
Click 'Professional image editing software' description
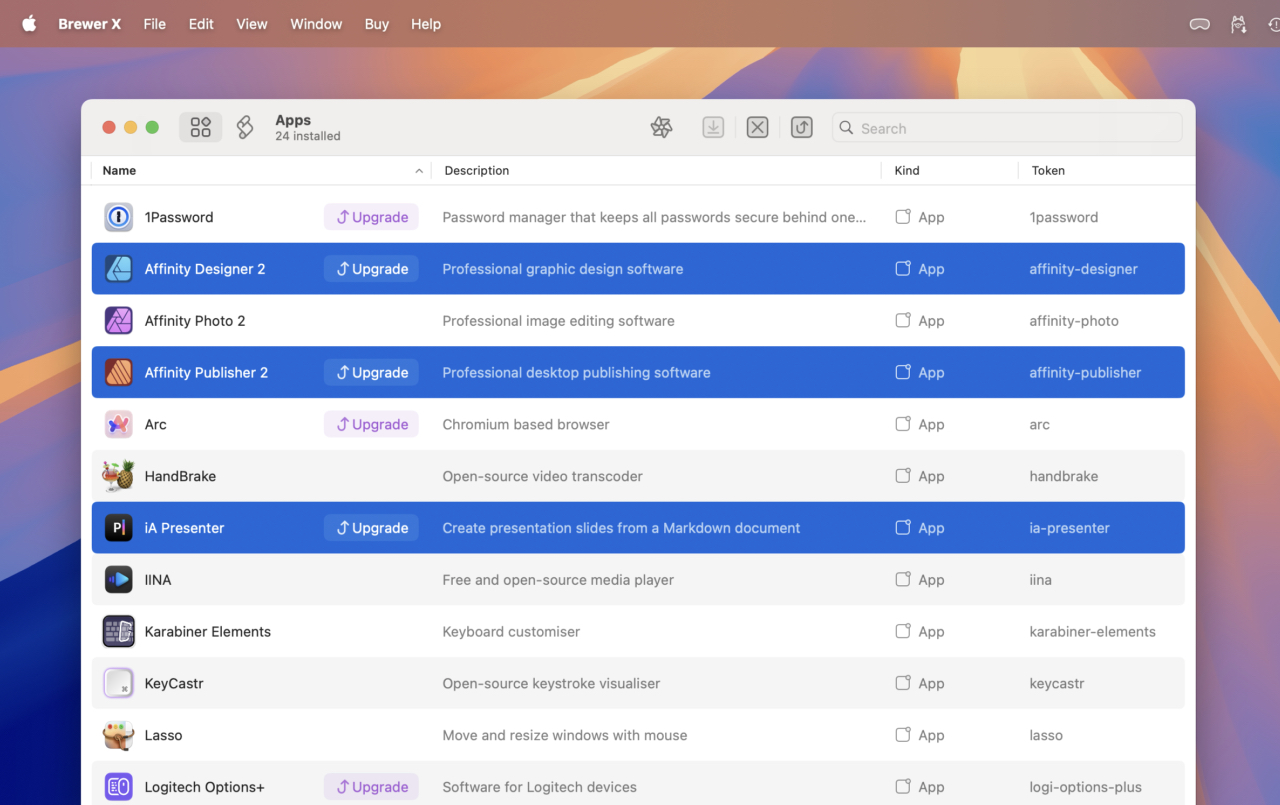[558, 321]
